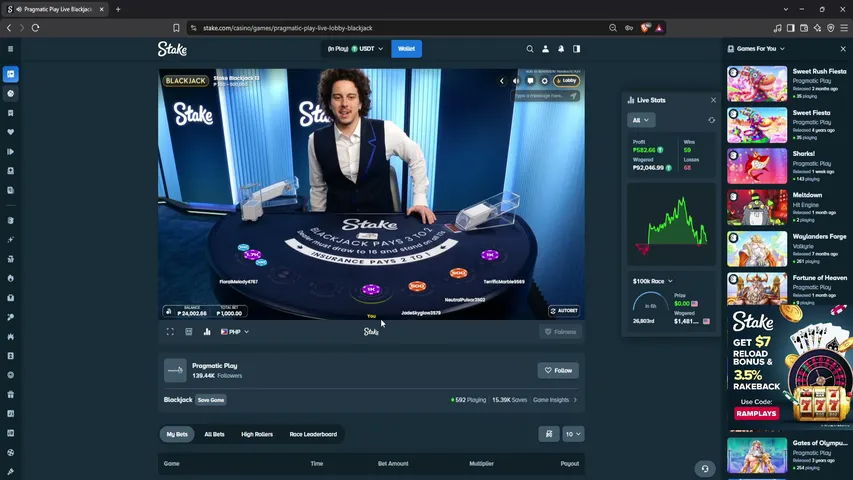Click the AUTOBET button
This screenshot has height=480, width=853.
tap(564, 311)
